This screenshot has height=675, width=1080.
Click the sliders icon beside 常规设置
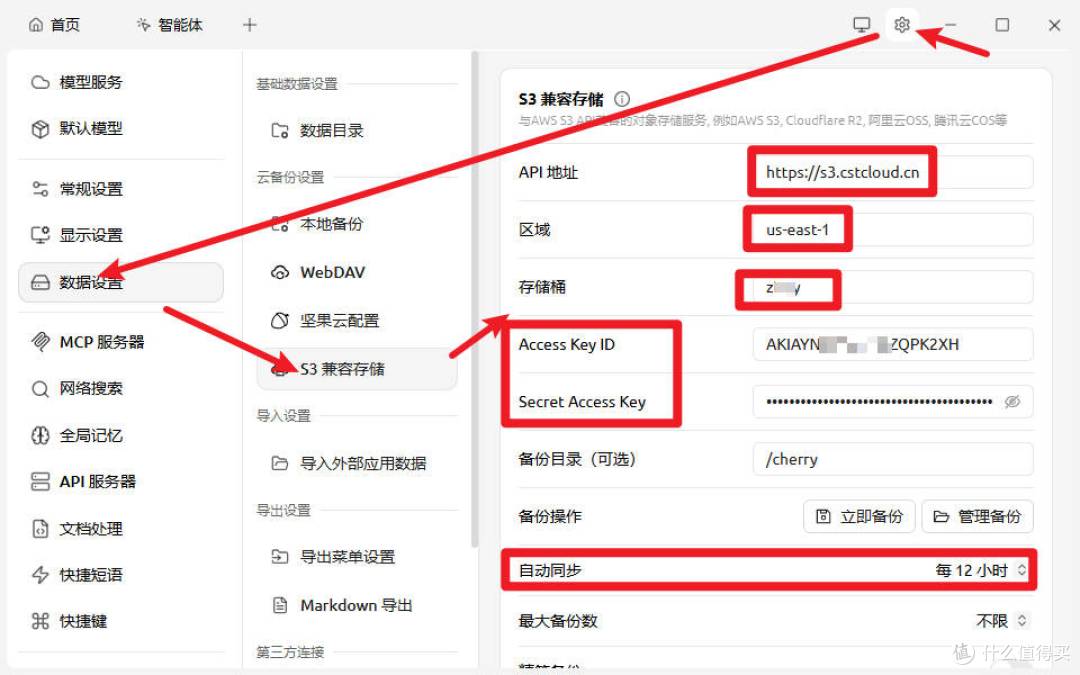[40, 189]
